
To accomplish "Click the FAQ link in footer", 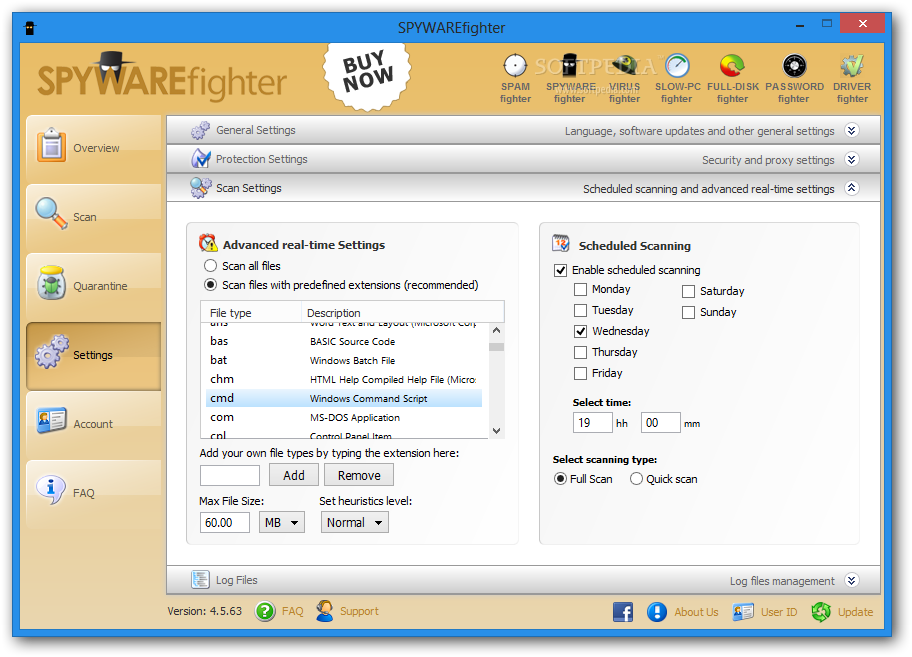I will click(x=293, y=611).
